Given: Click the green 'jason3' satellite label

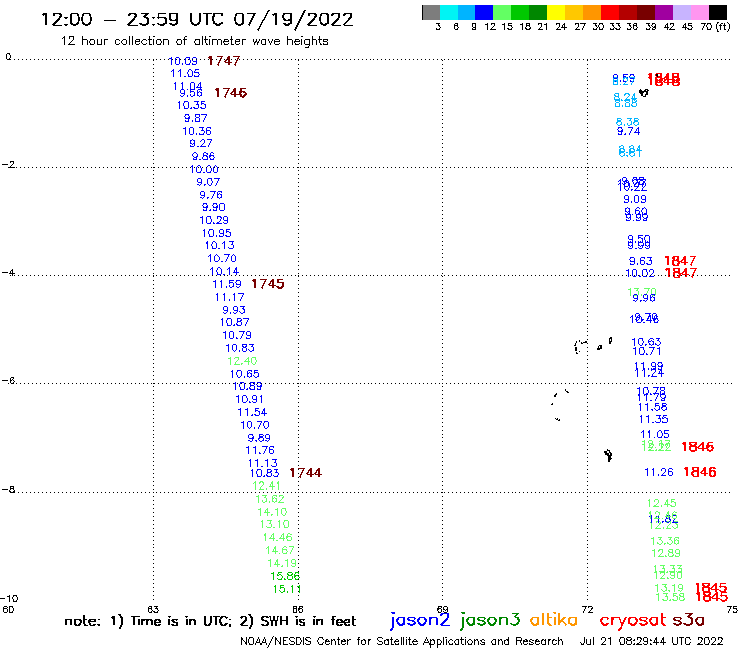Looking at the screenshot, I should tap(490, 620).
